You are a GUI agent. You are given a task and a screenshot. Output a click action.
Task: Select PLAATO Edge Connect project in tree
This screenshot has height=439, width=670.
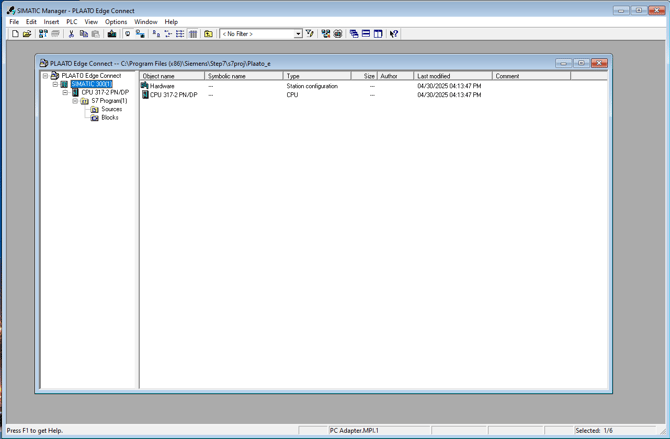pyautogui.click(x=91, y=76)
